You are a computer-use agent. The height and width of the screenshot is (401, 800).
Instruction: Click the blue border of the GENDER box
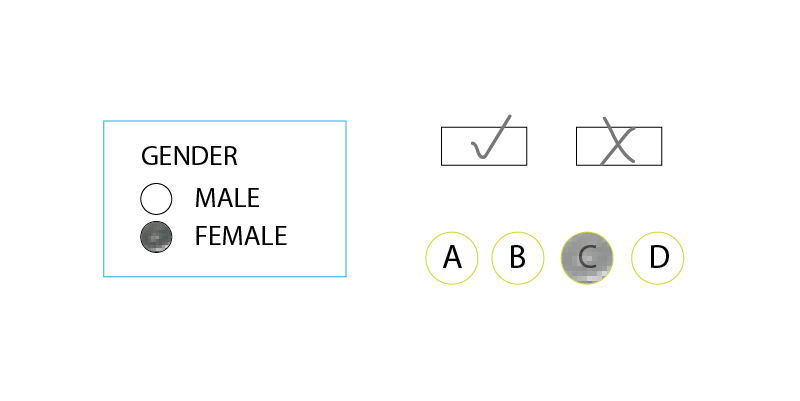coord(224,121)
